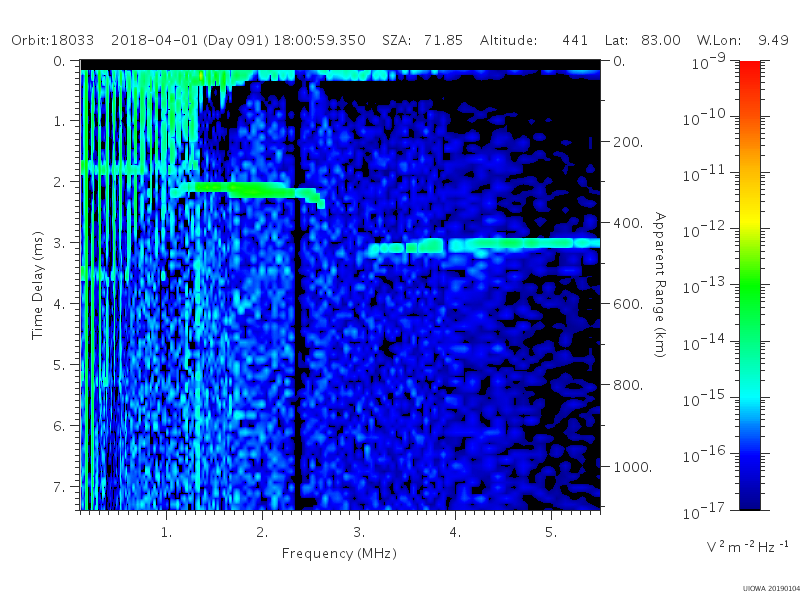Click the color bar gradient scale
This screenshot has width=800, height=600.
749,285
